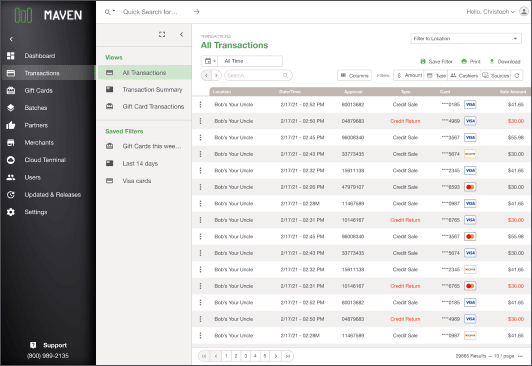Open the Columns chooser

coord(354,75)
